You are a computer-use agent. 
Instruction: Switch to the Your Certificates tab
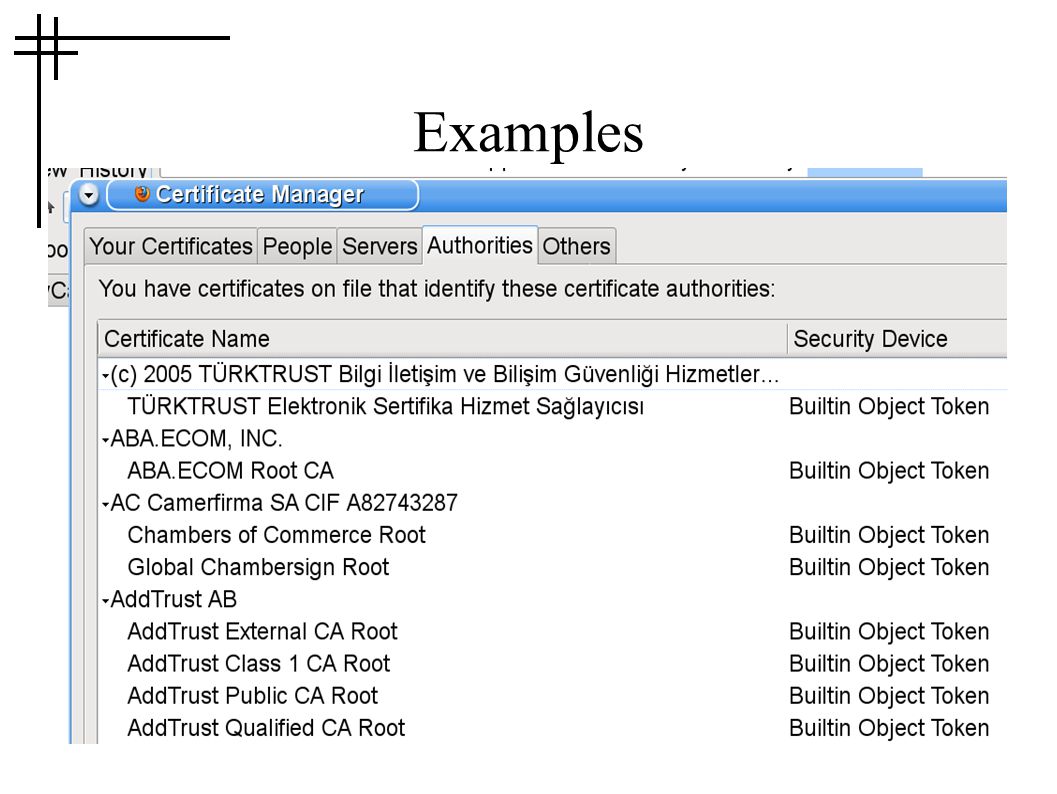coord(171,246)
